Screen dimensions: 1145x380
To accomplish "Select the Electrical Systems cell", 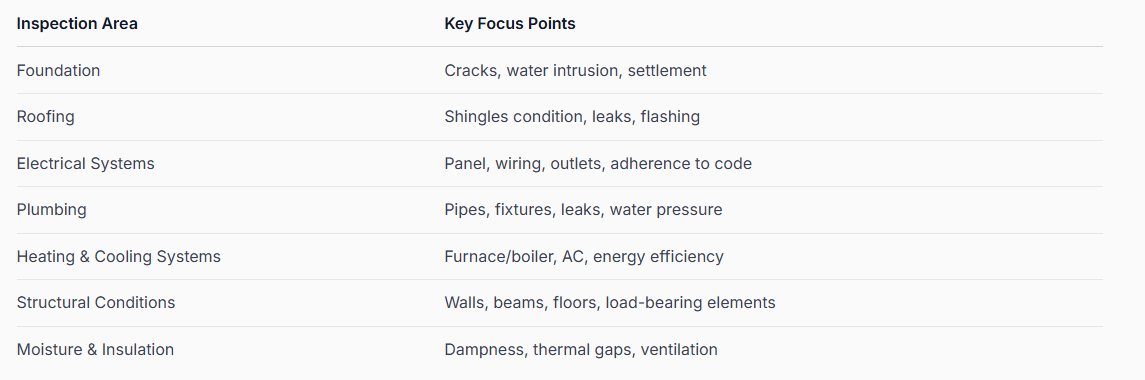I will click(85, 164).
